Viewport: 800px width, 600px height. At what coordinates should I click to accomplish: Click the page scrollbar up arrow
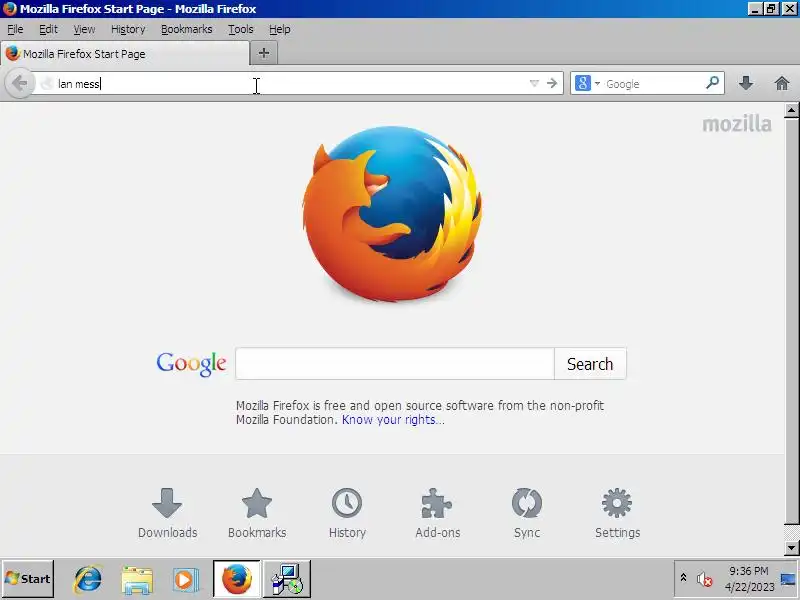coord(791,110)
